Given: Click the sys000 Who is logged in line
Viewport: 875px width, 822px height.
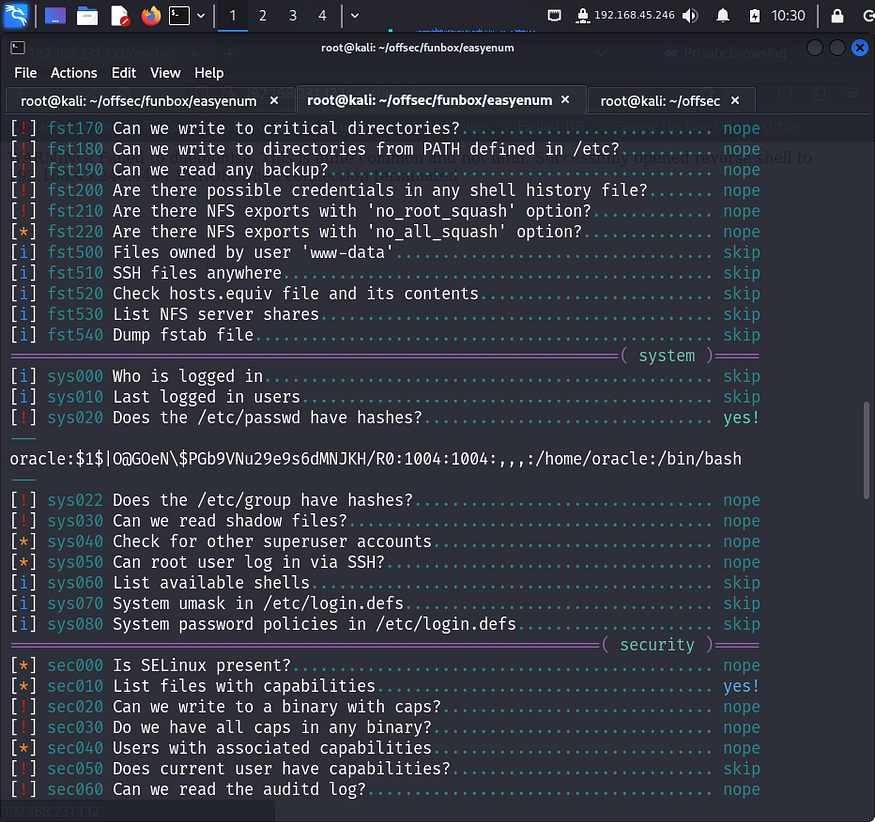Looking at the screenshot, I should click(385, 376).
